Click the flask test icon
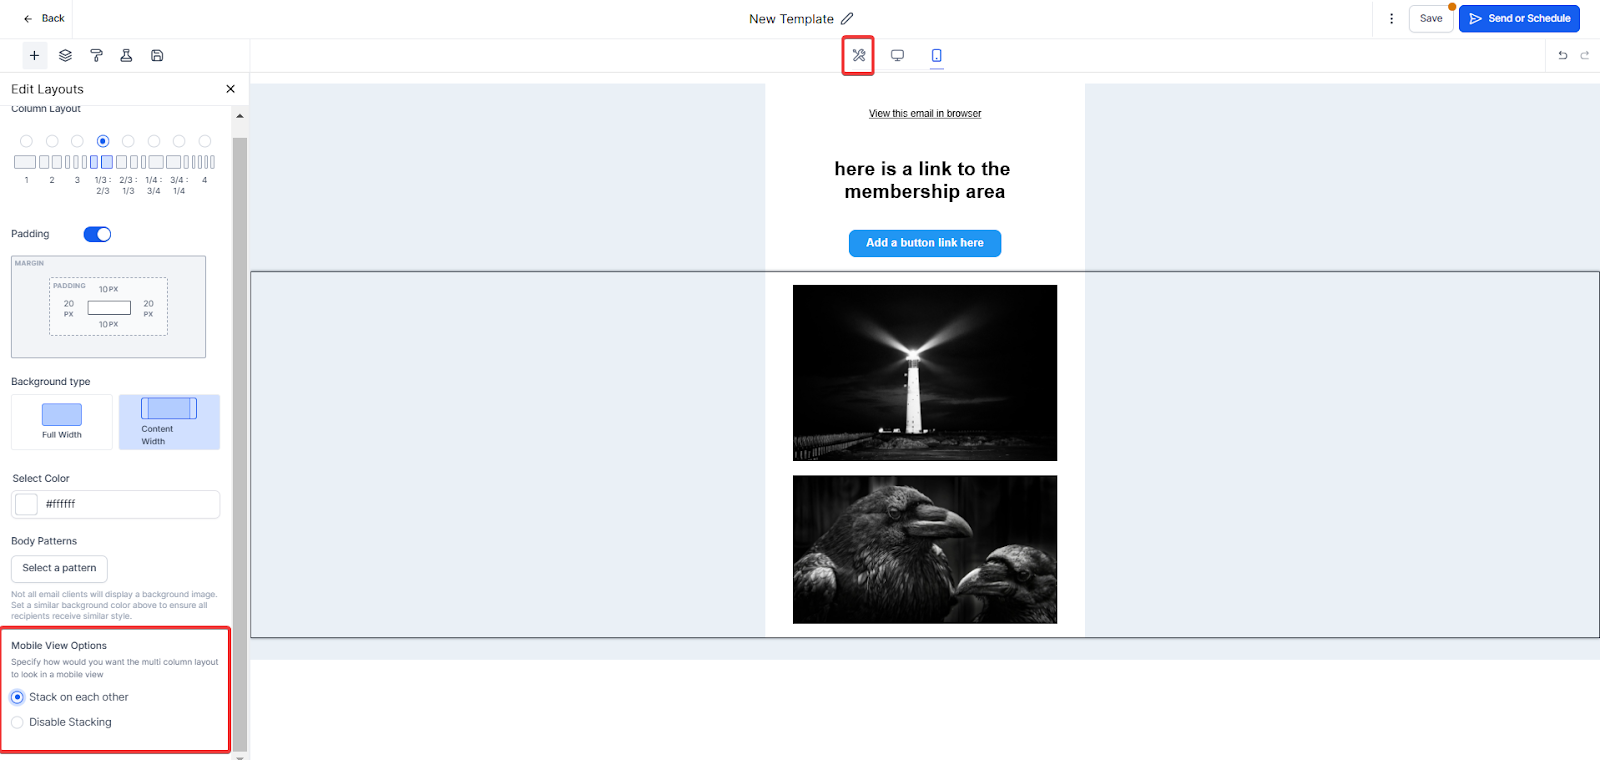This screenshot has width=1600, height=760. coord(126,56)
